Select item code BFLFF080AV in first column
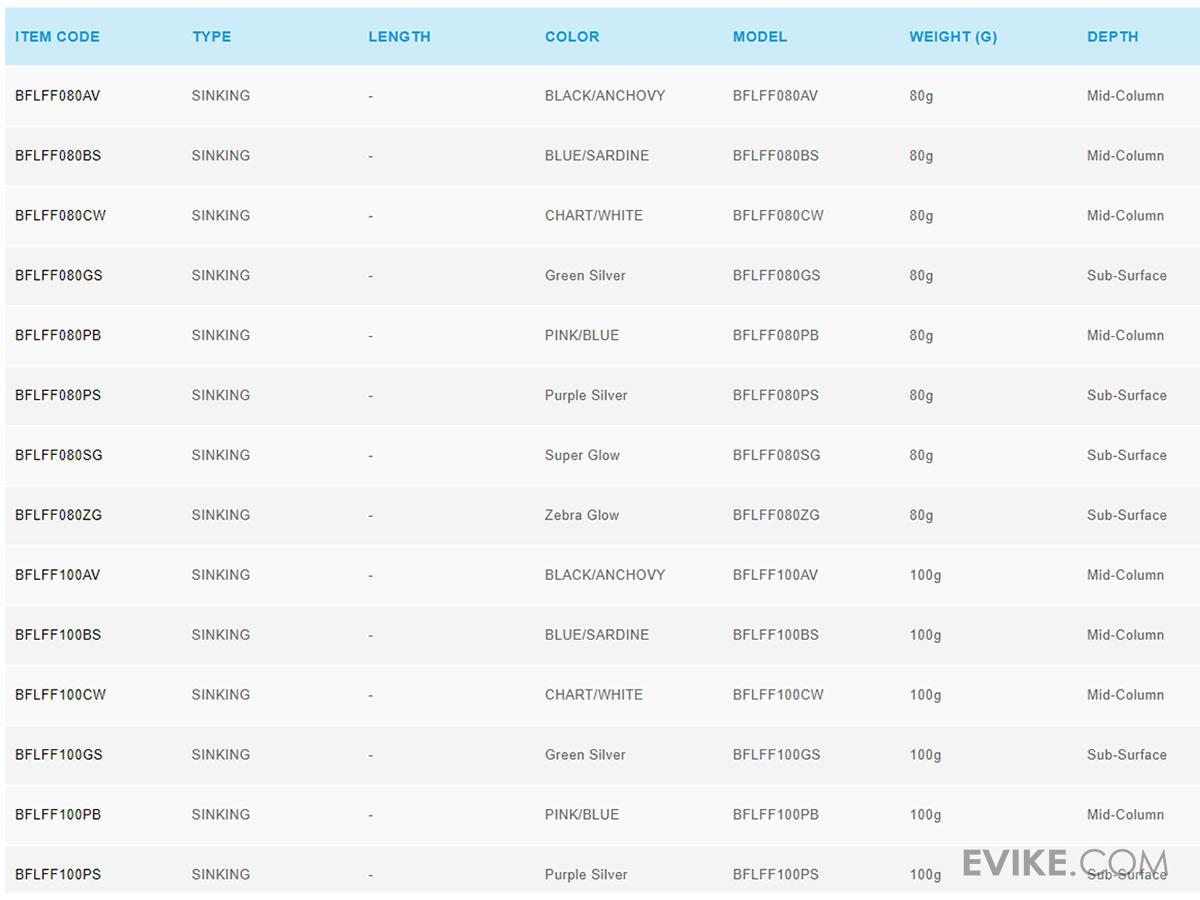This screenshot has height=900, width=1200. 58,96
